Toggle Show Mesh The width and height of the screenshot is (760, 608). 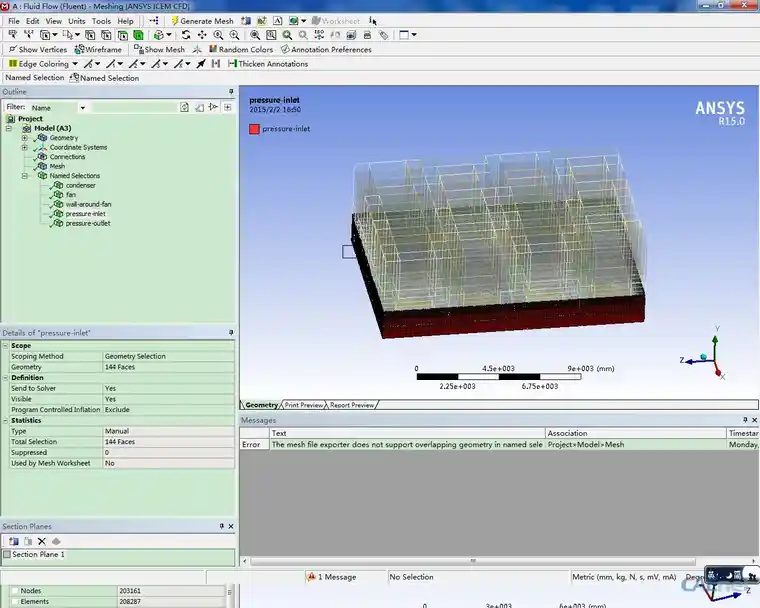pyautogui.click(x=159, y=49)
